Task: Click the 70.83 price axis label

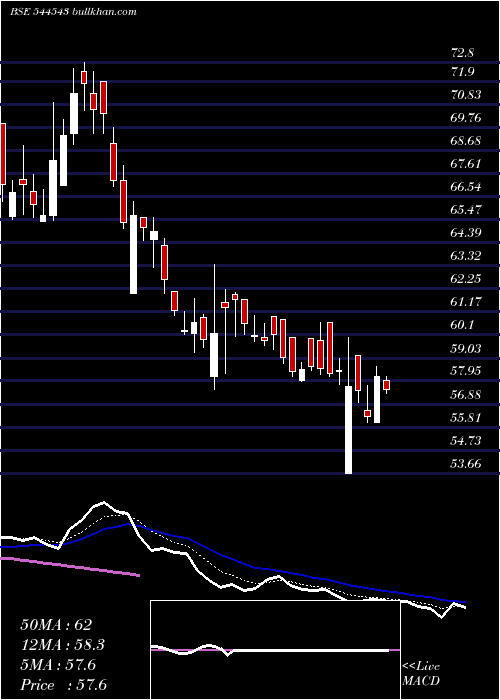Action: [466, 95]
